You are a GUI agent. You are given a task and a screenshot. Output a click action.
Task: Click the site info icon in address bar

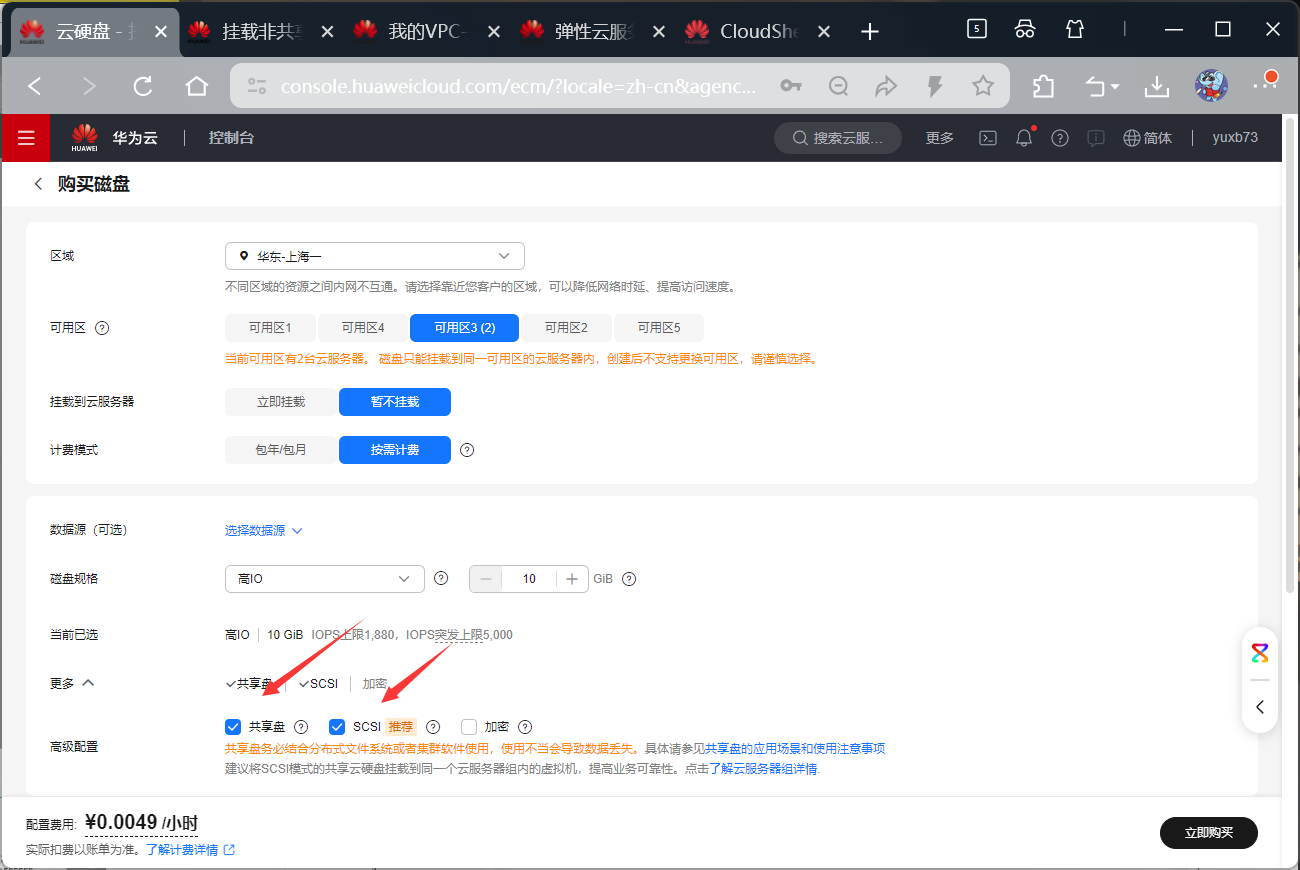pyautogui.click(x=257, y=86)
